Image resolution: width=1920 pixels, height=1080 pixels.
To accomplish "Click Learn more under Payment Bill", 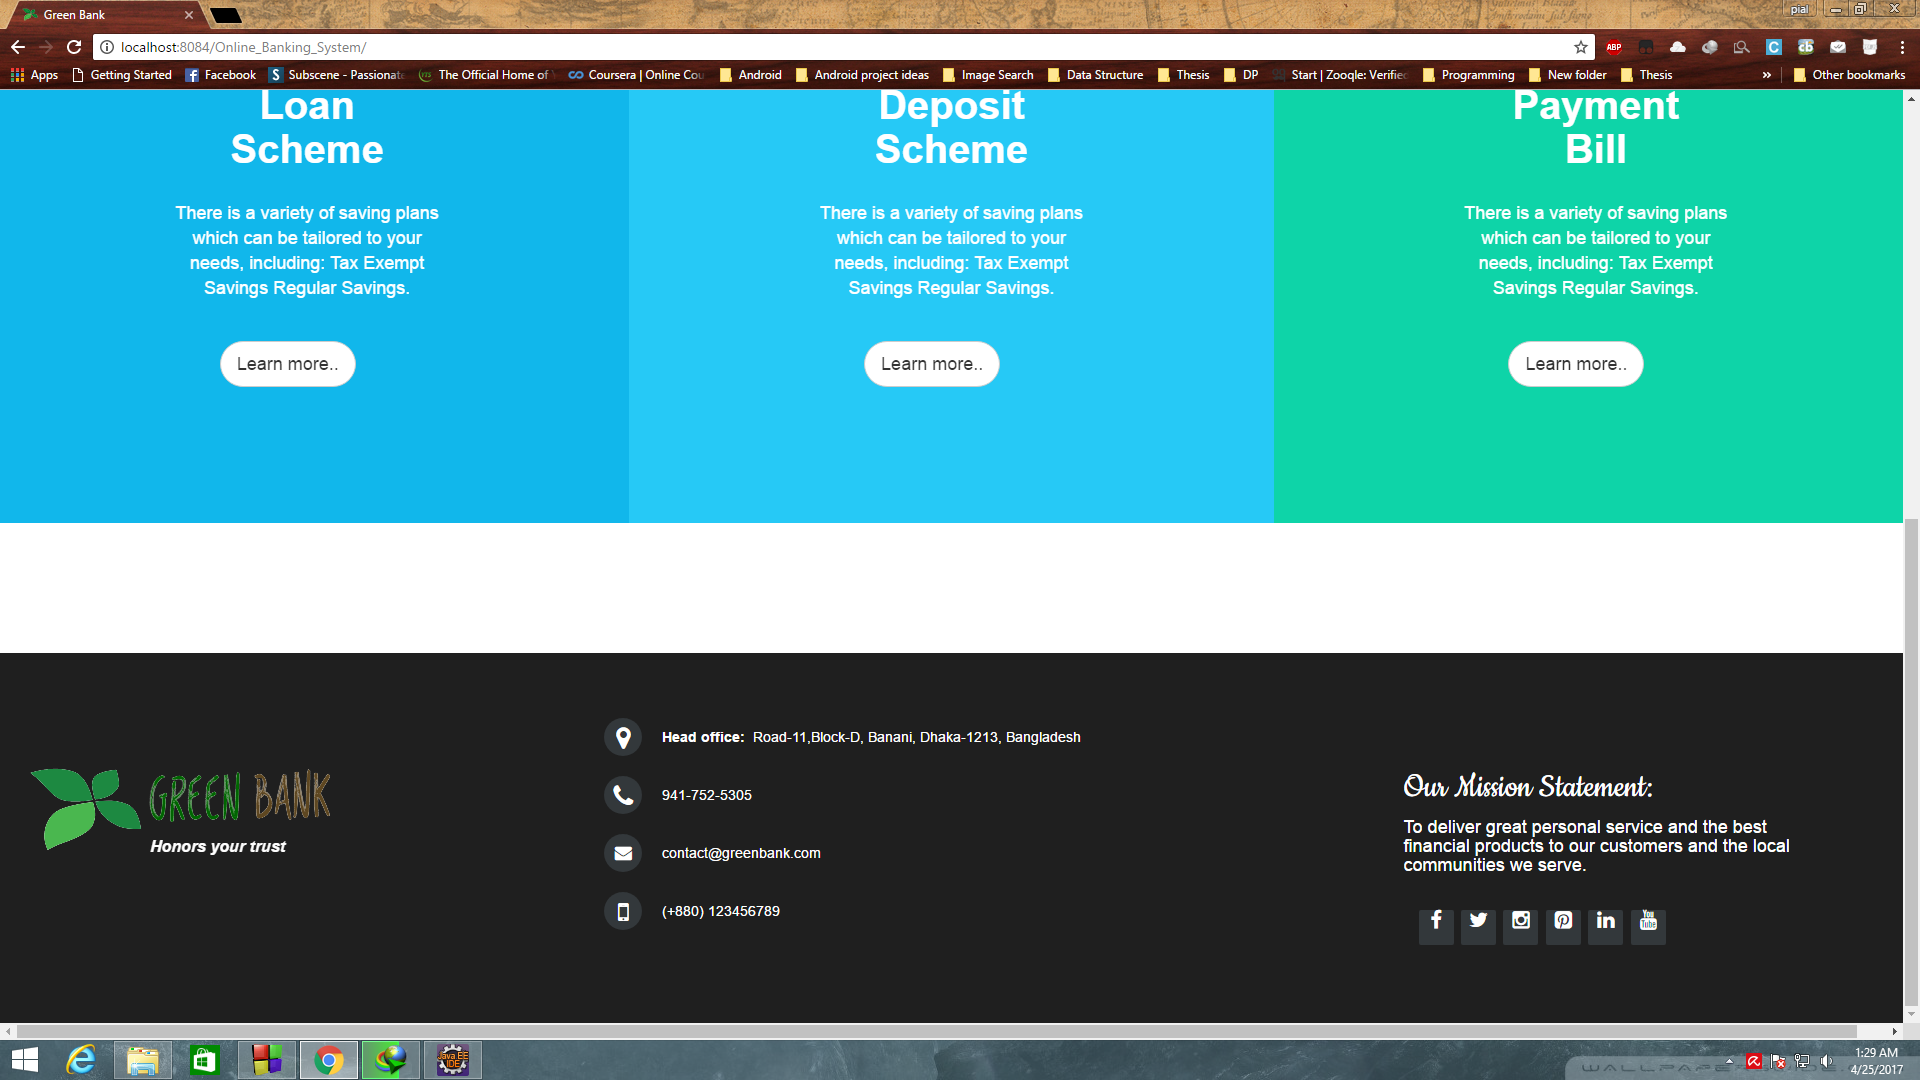I will [x=1575, y=364].
